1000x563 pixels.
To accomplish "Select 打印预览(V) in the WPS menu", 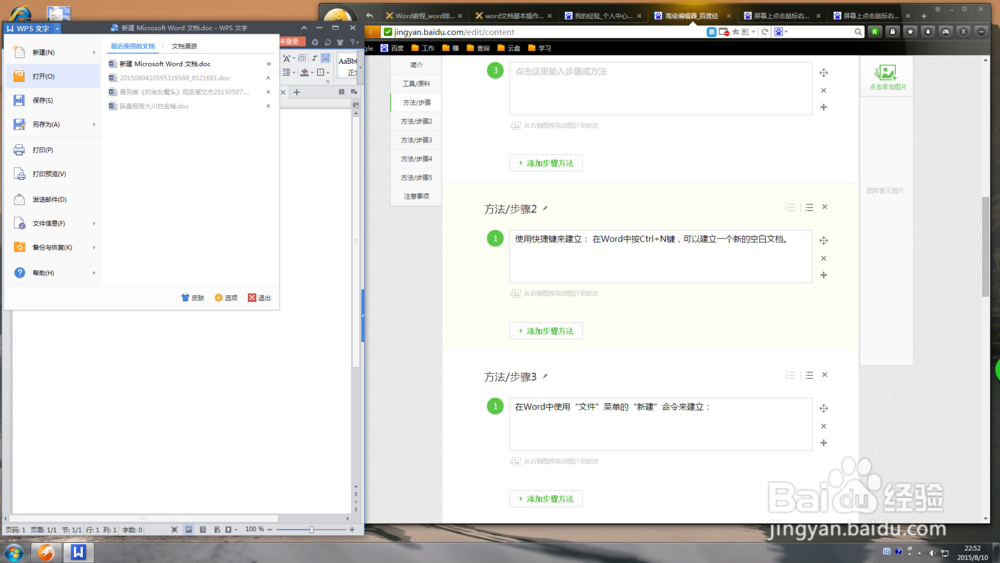I will tap(52, 173).
